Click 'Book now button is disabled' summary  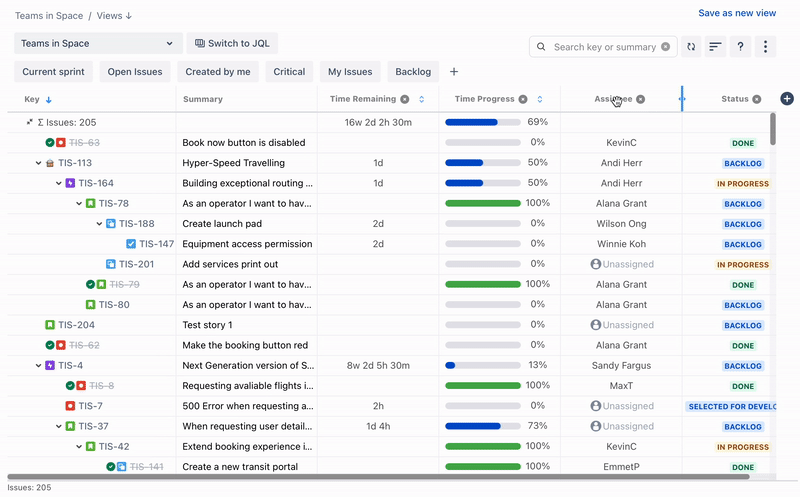[x=244, y=143]
